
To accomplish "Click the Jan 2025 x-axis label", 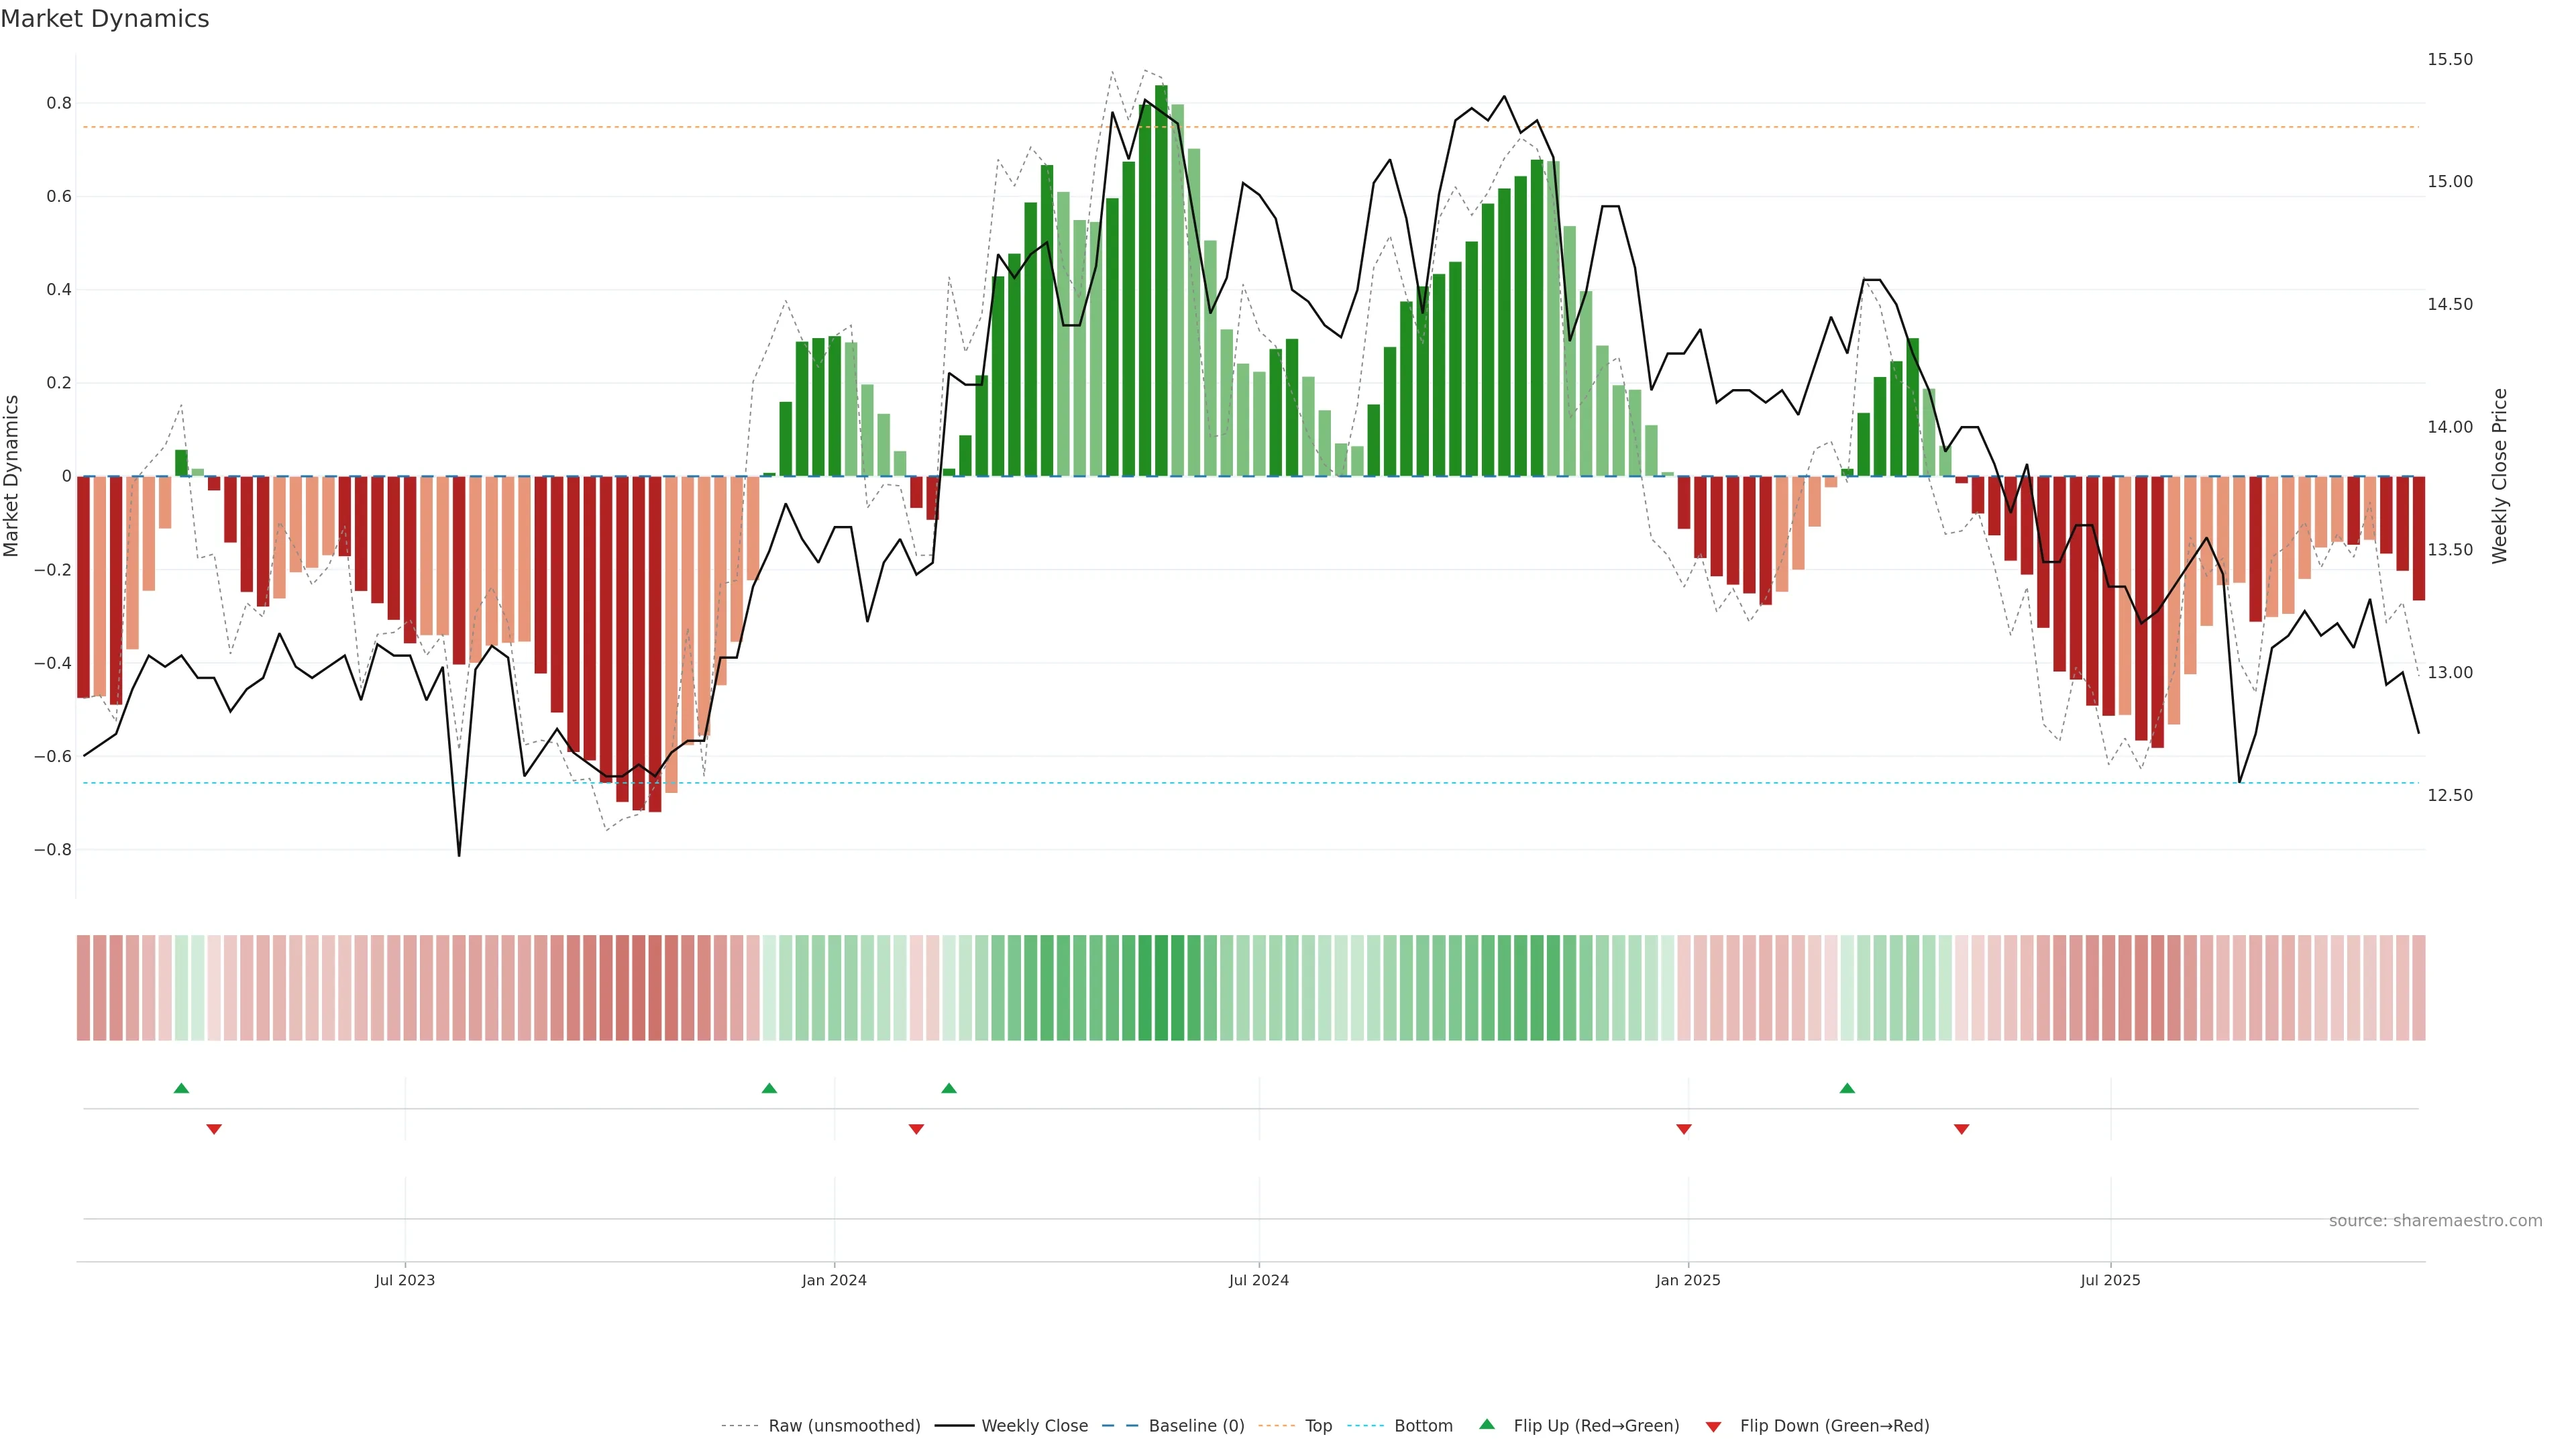I will coord(1688,1280).
